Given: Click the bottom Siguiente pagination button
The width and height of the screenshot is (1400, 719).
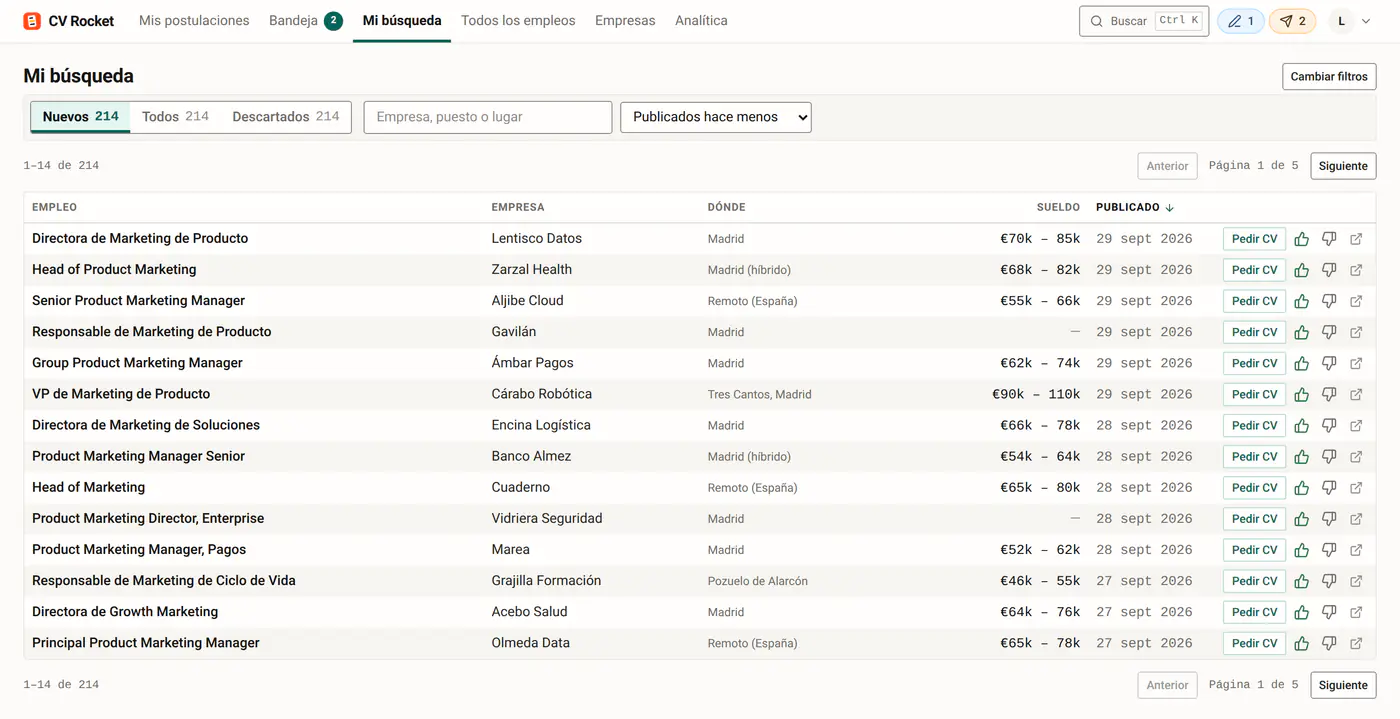Looking at the screenshot, I should (1343, 685).
